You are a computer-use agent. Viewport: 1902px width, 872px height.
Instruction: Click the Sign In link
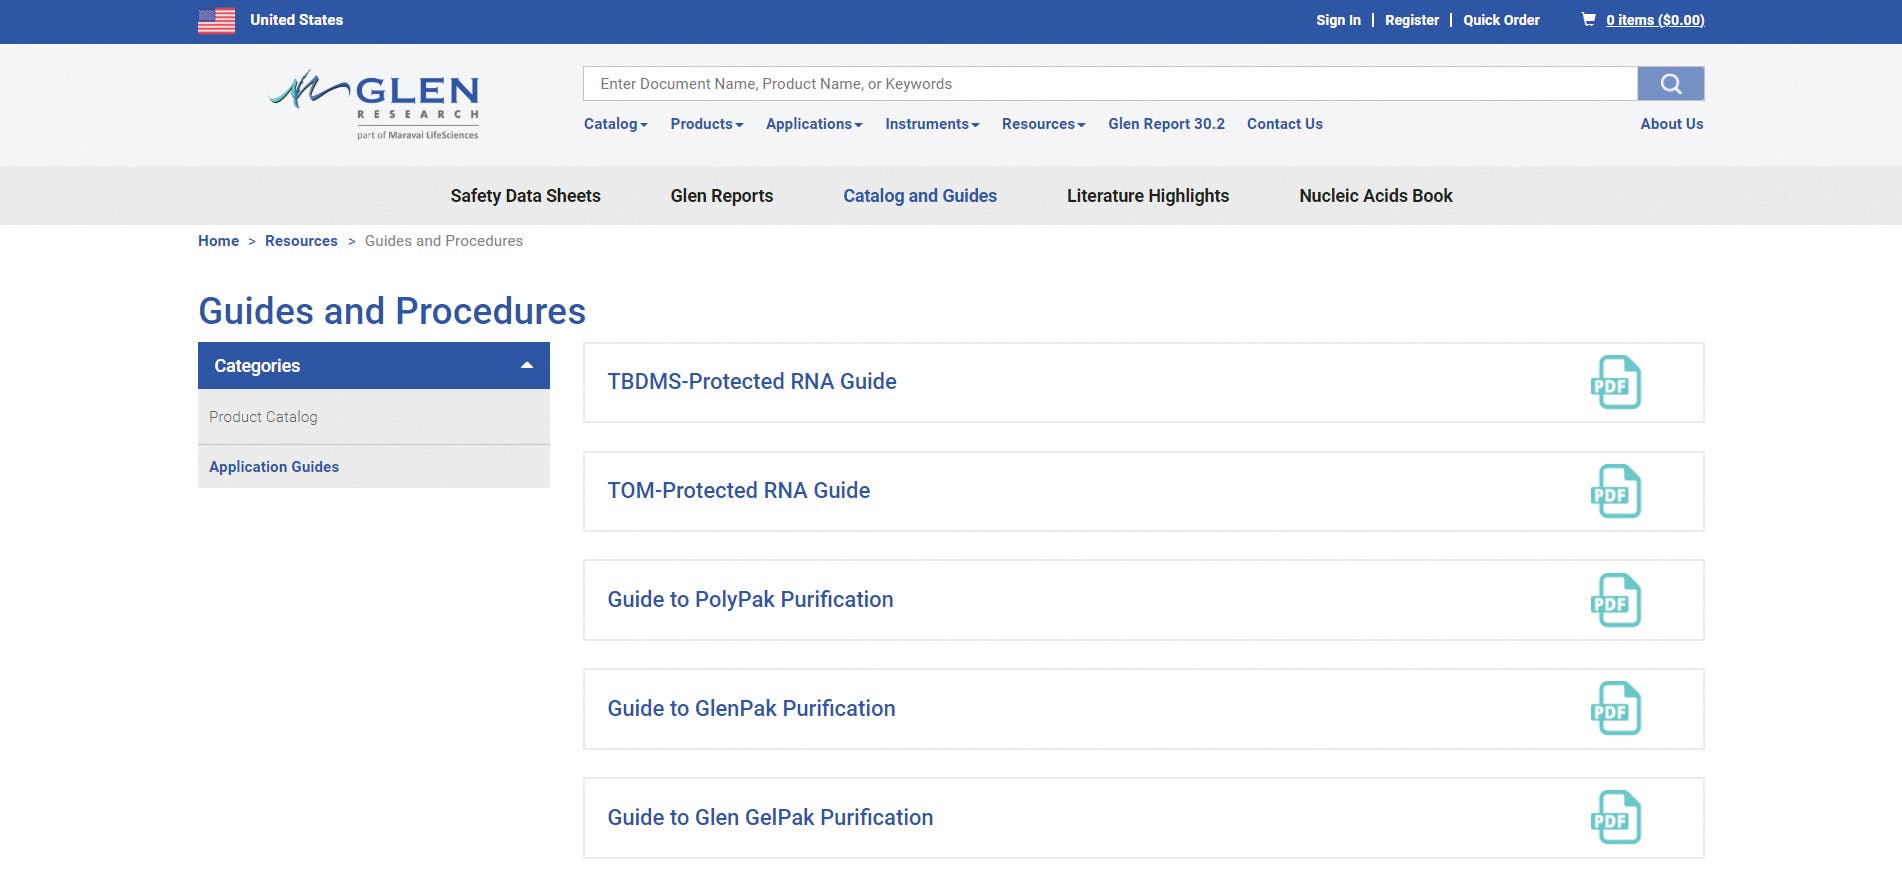[x=1338, y=20]
